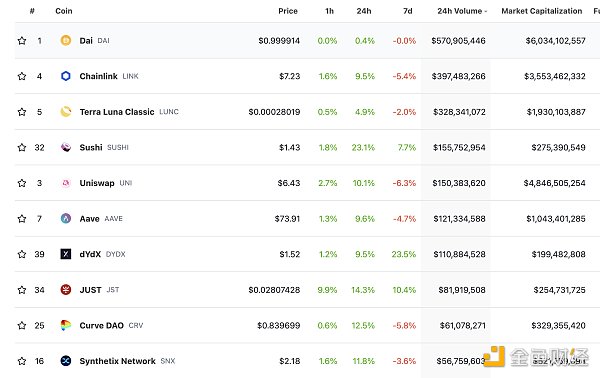The height and width of the screenshot is (378, 600).
Task: Click the JUST red logo icon
Action: click(66, 290)
